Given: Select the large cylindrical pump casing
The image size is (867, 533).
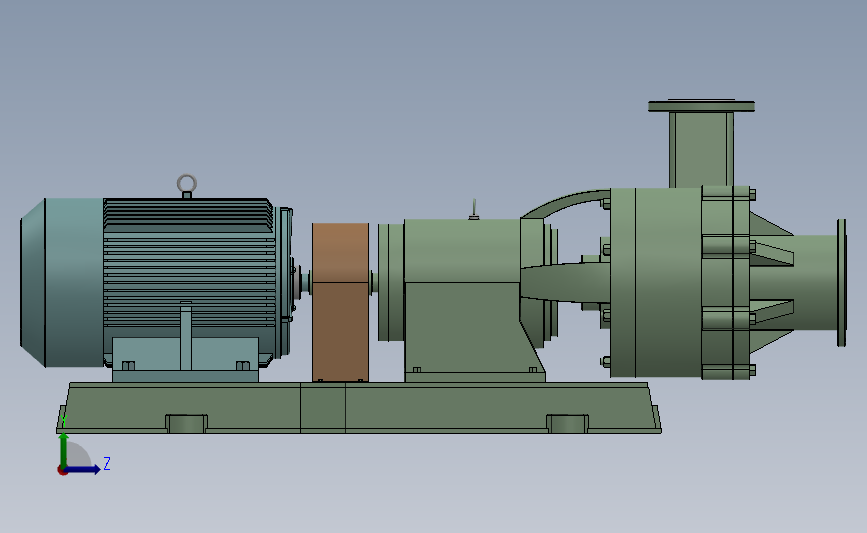Looking at the screenshot, I should pos(656,283).
